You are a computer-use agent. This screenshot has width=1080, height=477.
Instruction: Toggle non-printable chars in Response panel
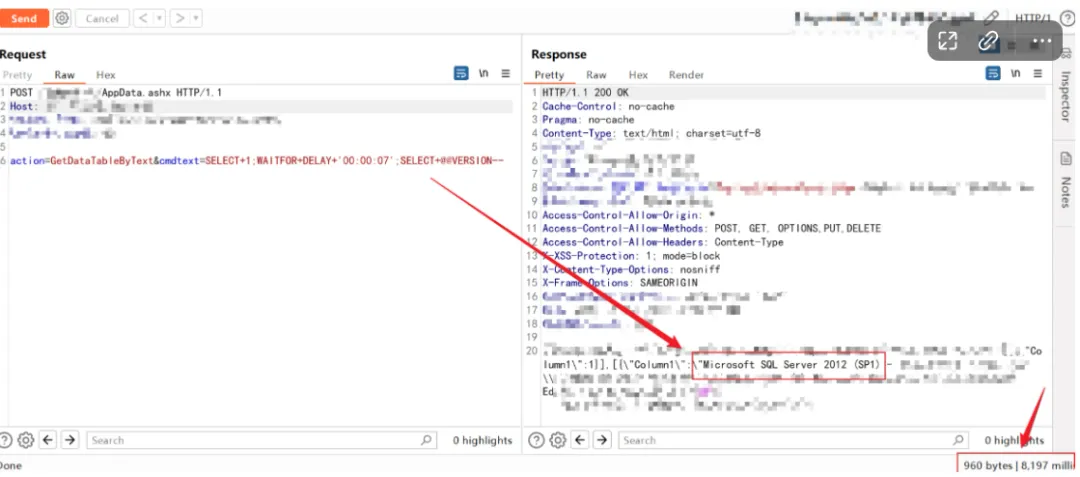[1015, 74]
